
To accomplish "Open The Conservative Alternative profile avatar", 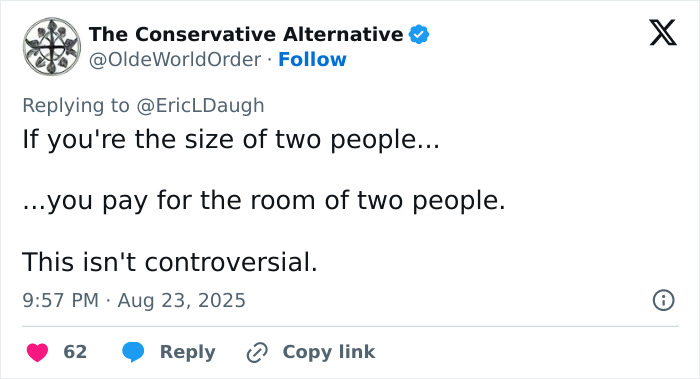I will (52, 46).
